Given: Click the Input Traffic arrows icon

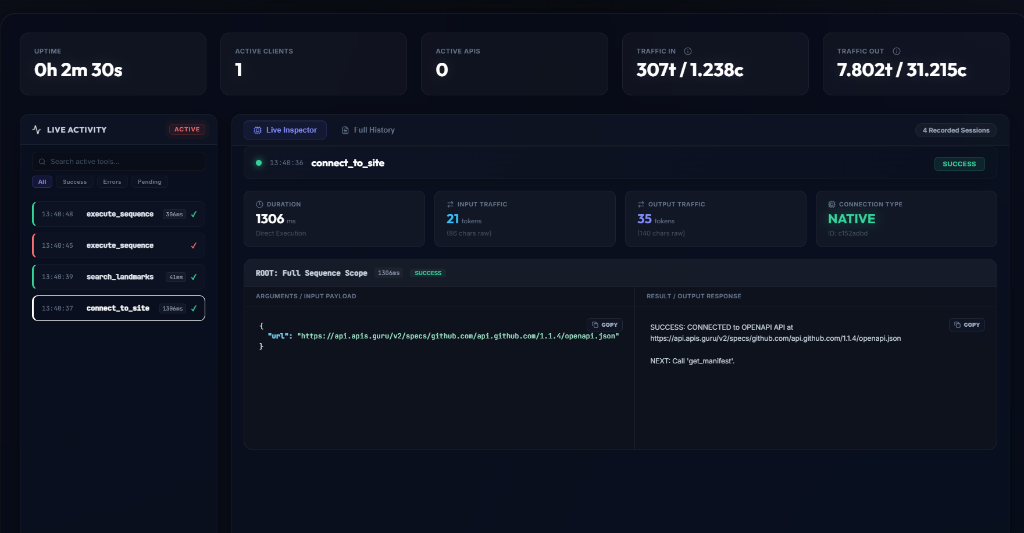Looking at the screenshot, I should pyautogui.click(x=450, y=204).
